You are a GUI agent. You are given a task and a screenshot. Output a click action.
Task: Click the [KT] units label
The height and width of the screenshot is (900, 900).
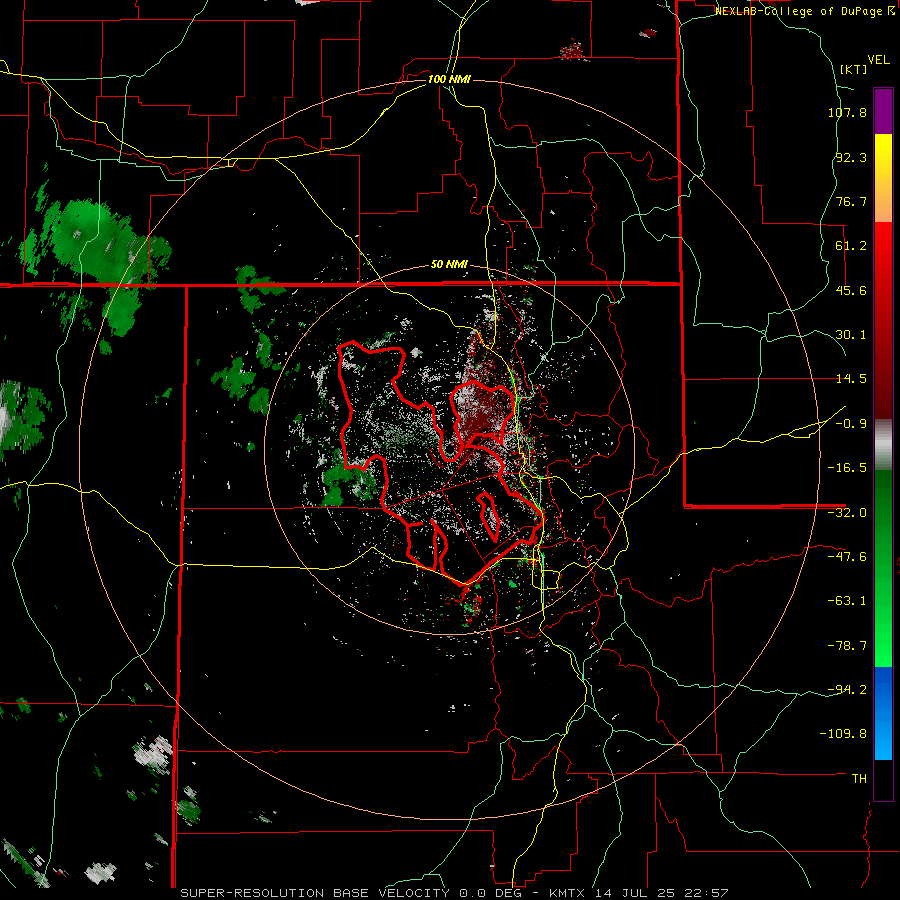pos(853,69)
